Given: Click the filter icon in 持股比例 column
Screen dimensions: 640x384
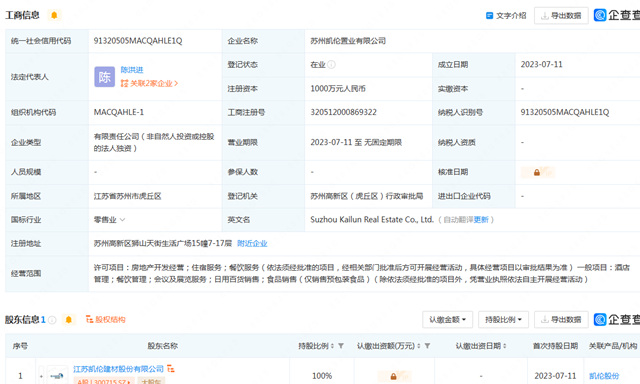Looking at the screenshot, I should (341, 346).
